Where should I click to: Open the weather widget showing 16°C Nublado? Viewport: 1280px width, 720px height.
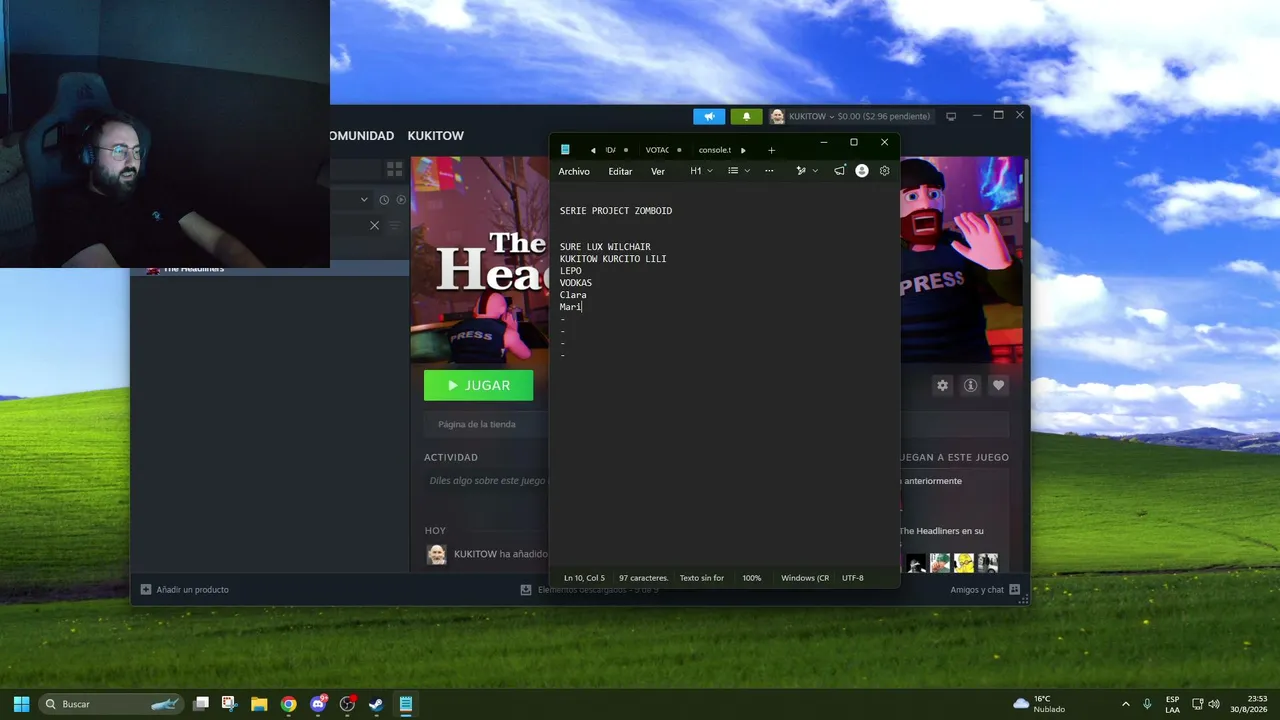tap(1039, 704)
